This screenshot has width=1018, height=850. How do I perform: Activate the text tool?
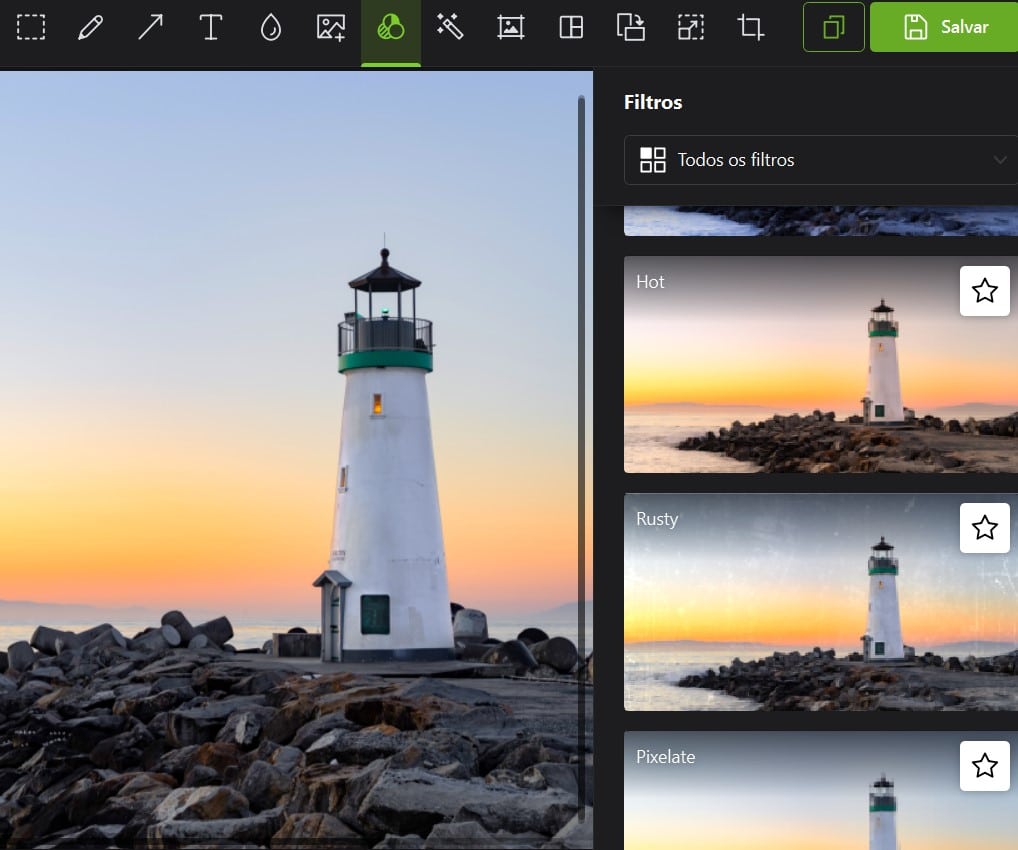tap(210, 27)
